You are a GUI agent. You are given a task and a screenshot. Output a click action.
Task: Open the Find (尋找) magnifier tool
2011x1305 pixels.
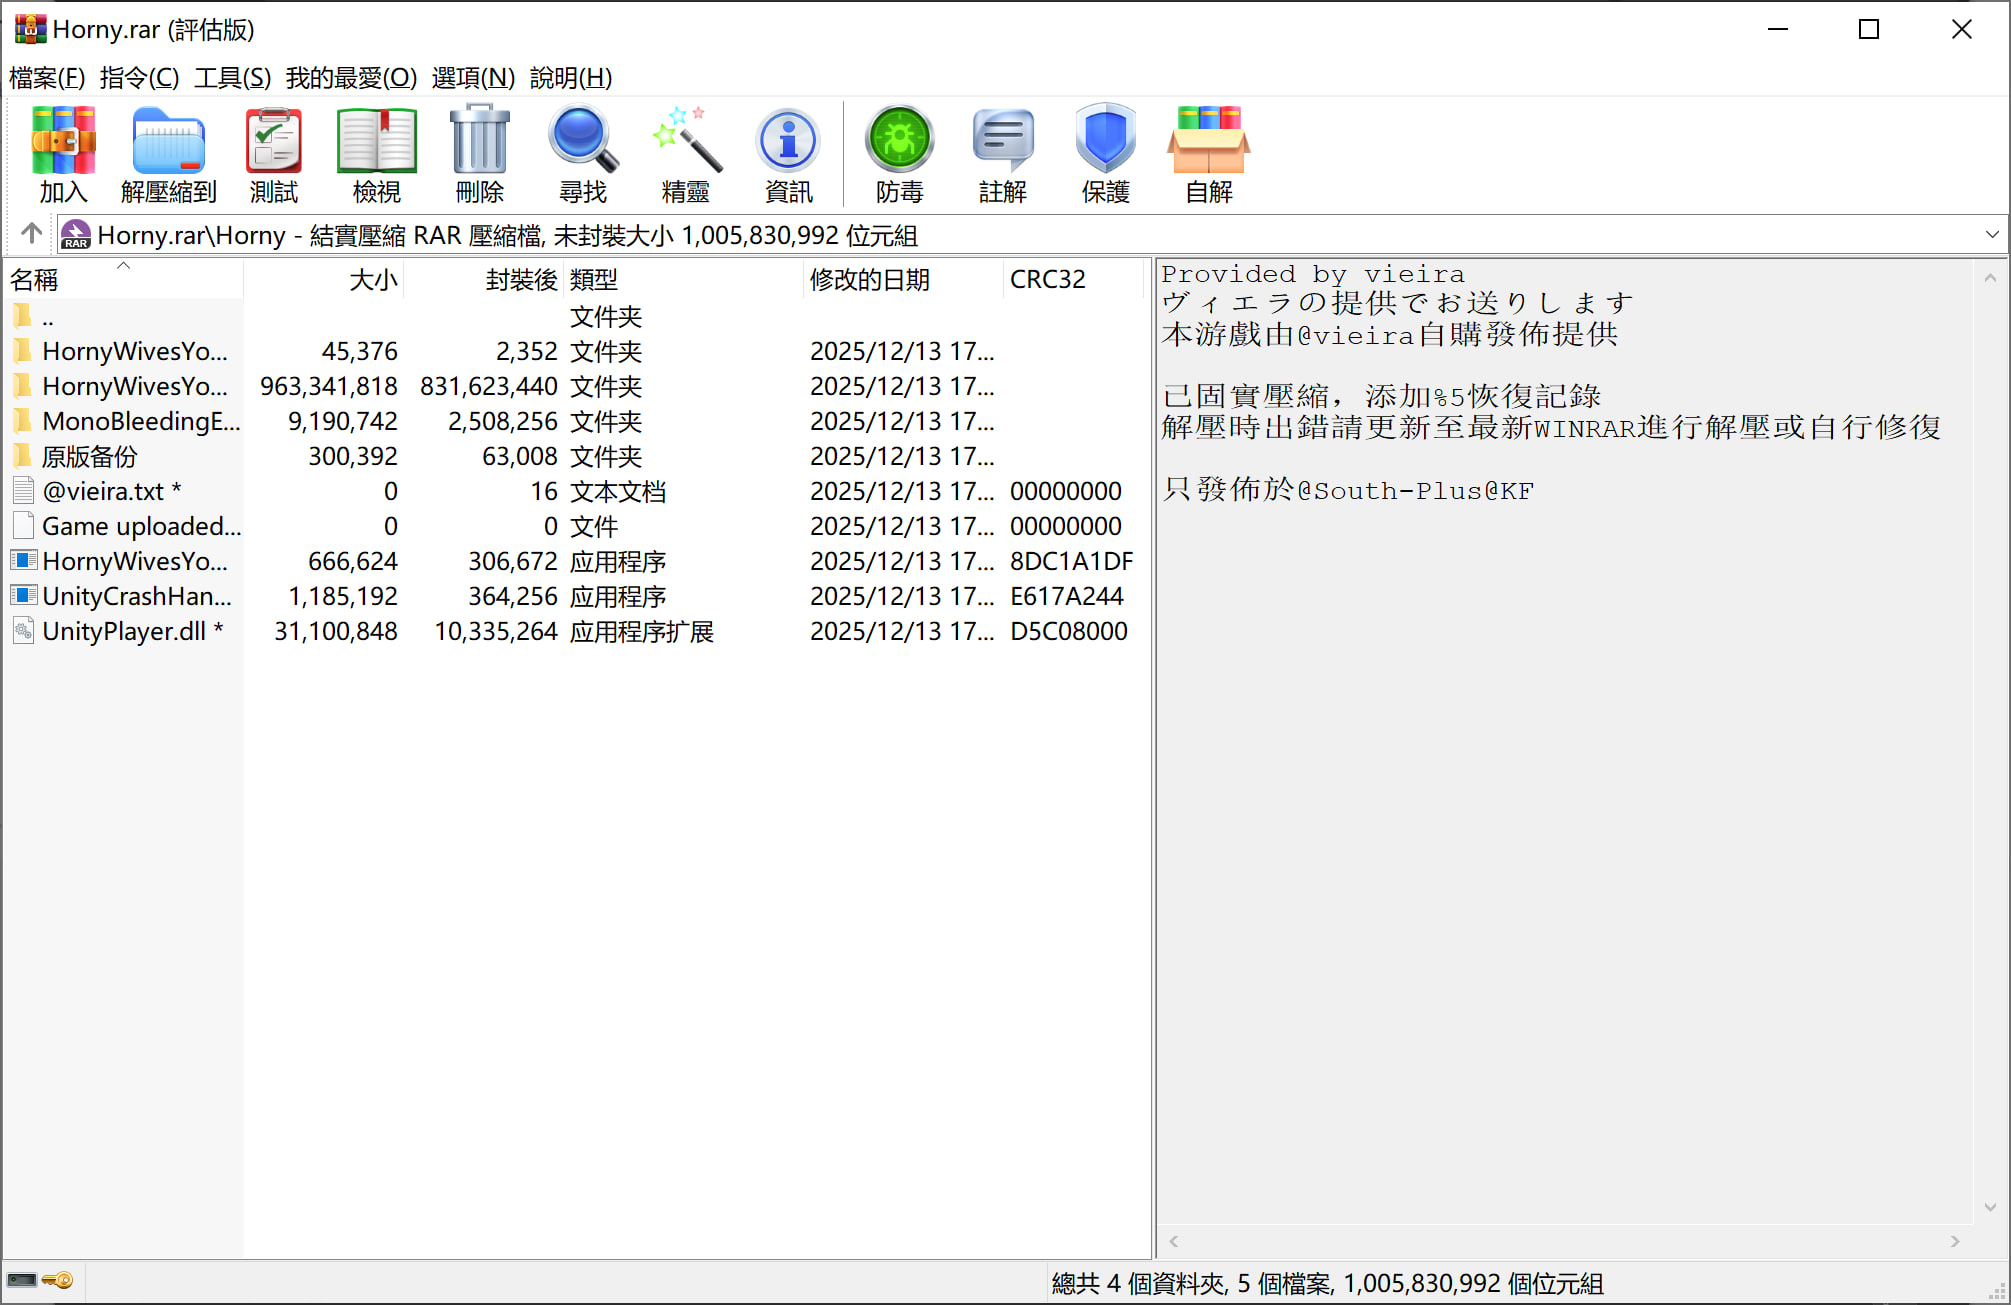582,153
